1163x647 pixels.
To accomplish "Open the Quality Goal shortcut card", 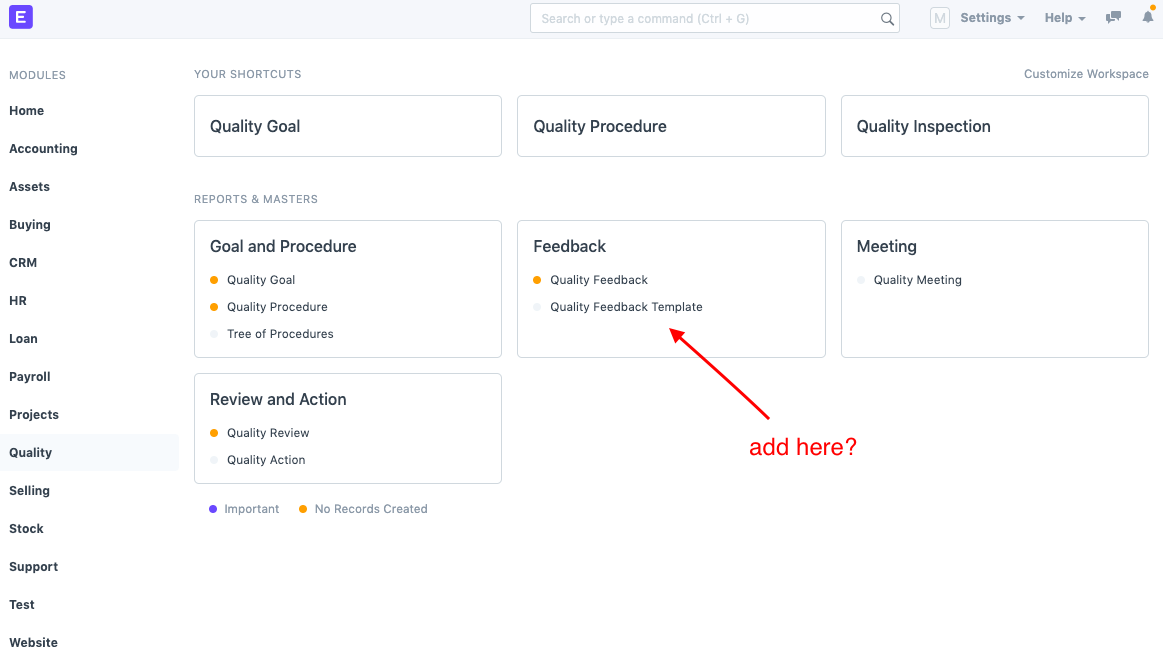I will [x=347, y=126].
